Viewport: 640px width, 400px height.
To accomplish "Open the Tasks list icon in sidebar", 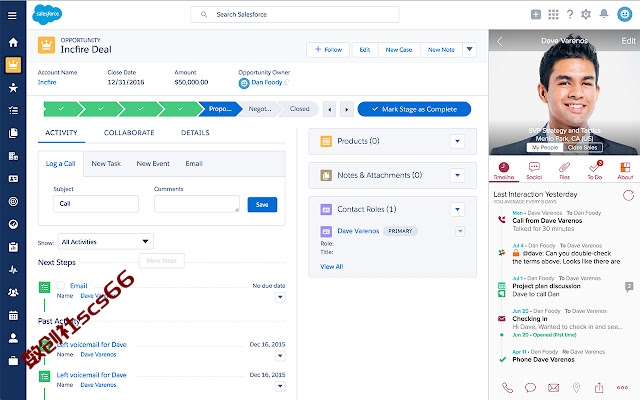I will (x=13, y=110).
